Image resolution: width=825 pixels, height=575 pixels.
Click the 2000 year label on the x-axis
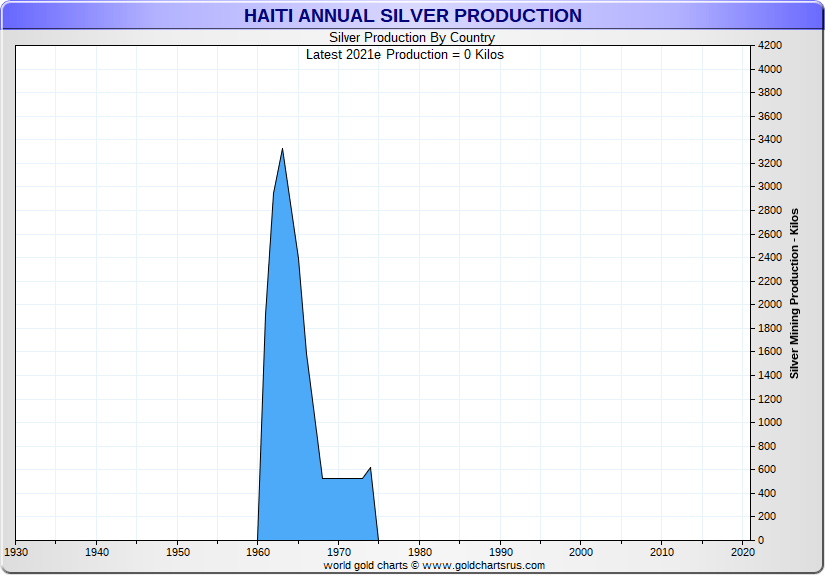581,551
